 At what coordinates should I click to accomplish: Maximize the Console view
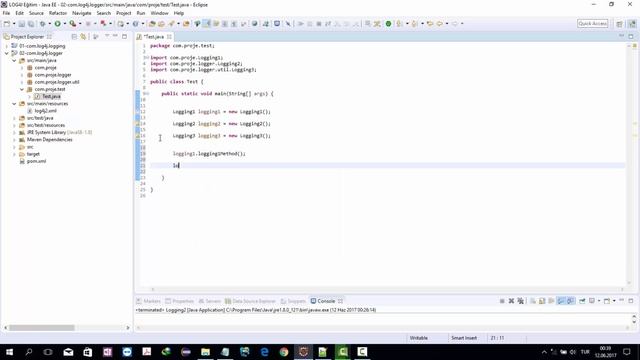[x=631, y=300]
